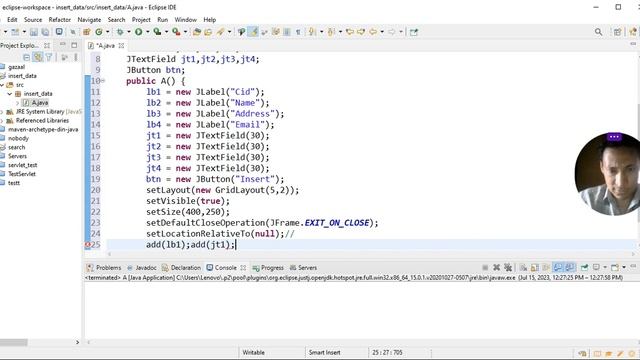Image resolution: width=640 pixels, height=360 pixels.
Task: Click the New Java Class green icon
Action: pyautogui.click(x=99, y=32)
